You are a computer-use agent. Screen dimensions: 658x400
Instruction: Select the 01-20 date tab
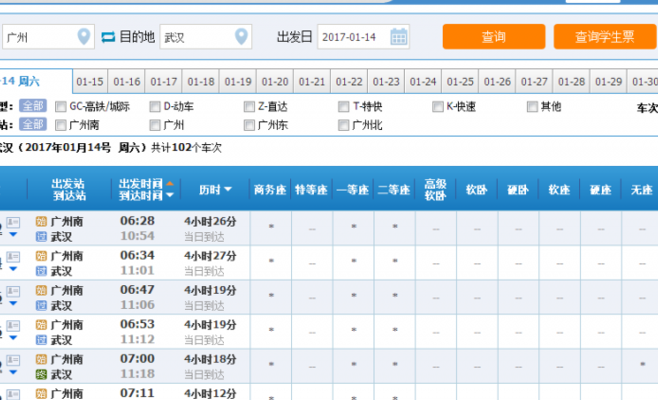[x=275, y=81]
